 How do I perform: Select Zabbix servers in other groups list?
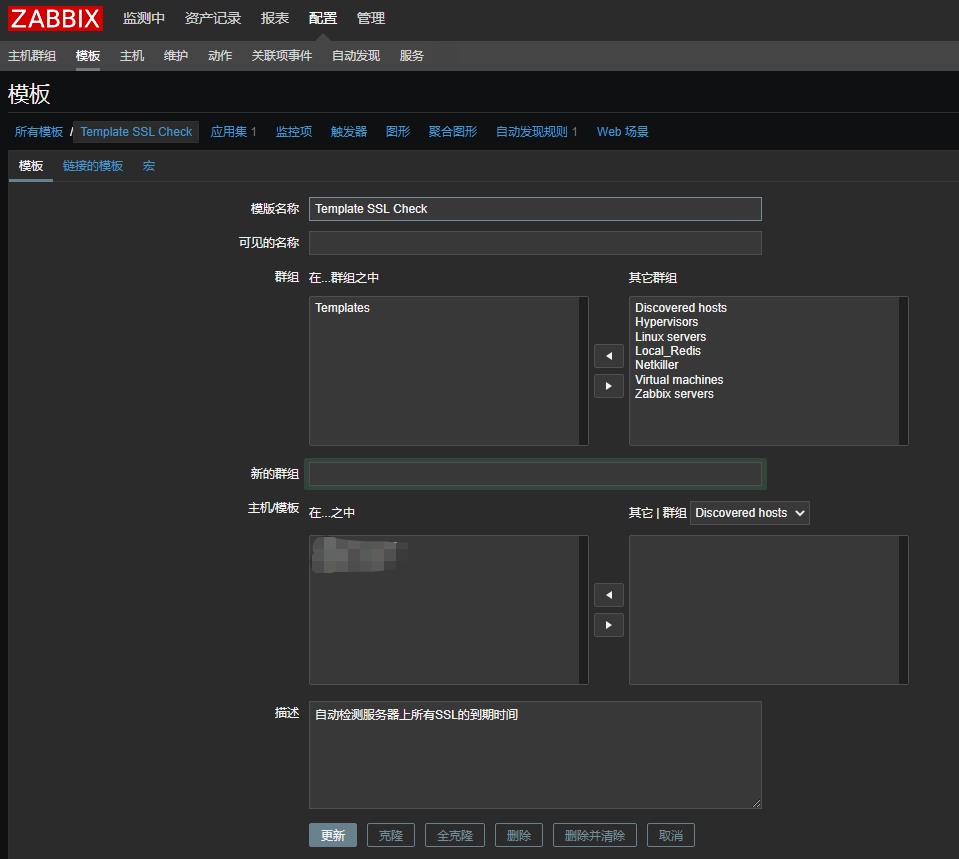pos(674,394)
